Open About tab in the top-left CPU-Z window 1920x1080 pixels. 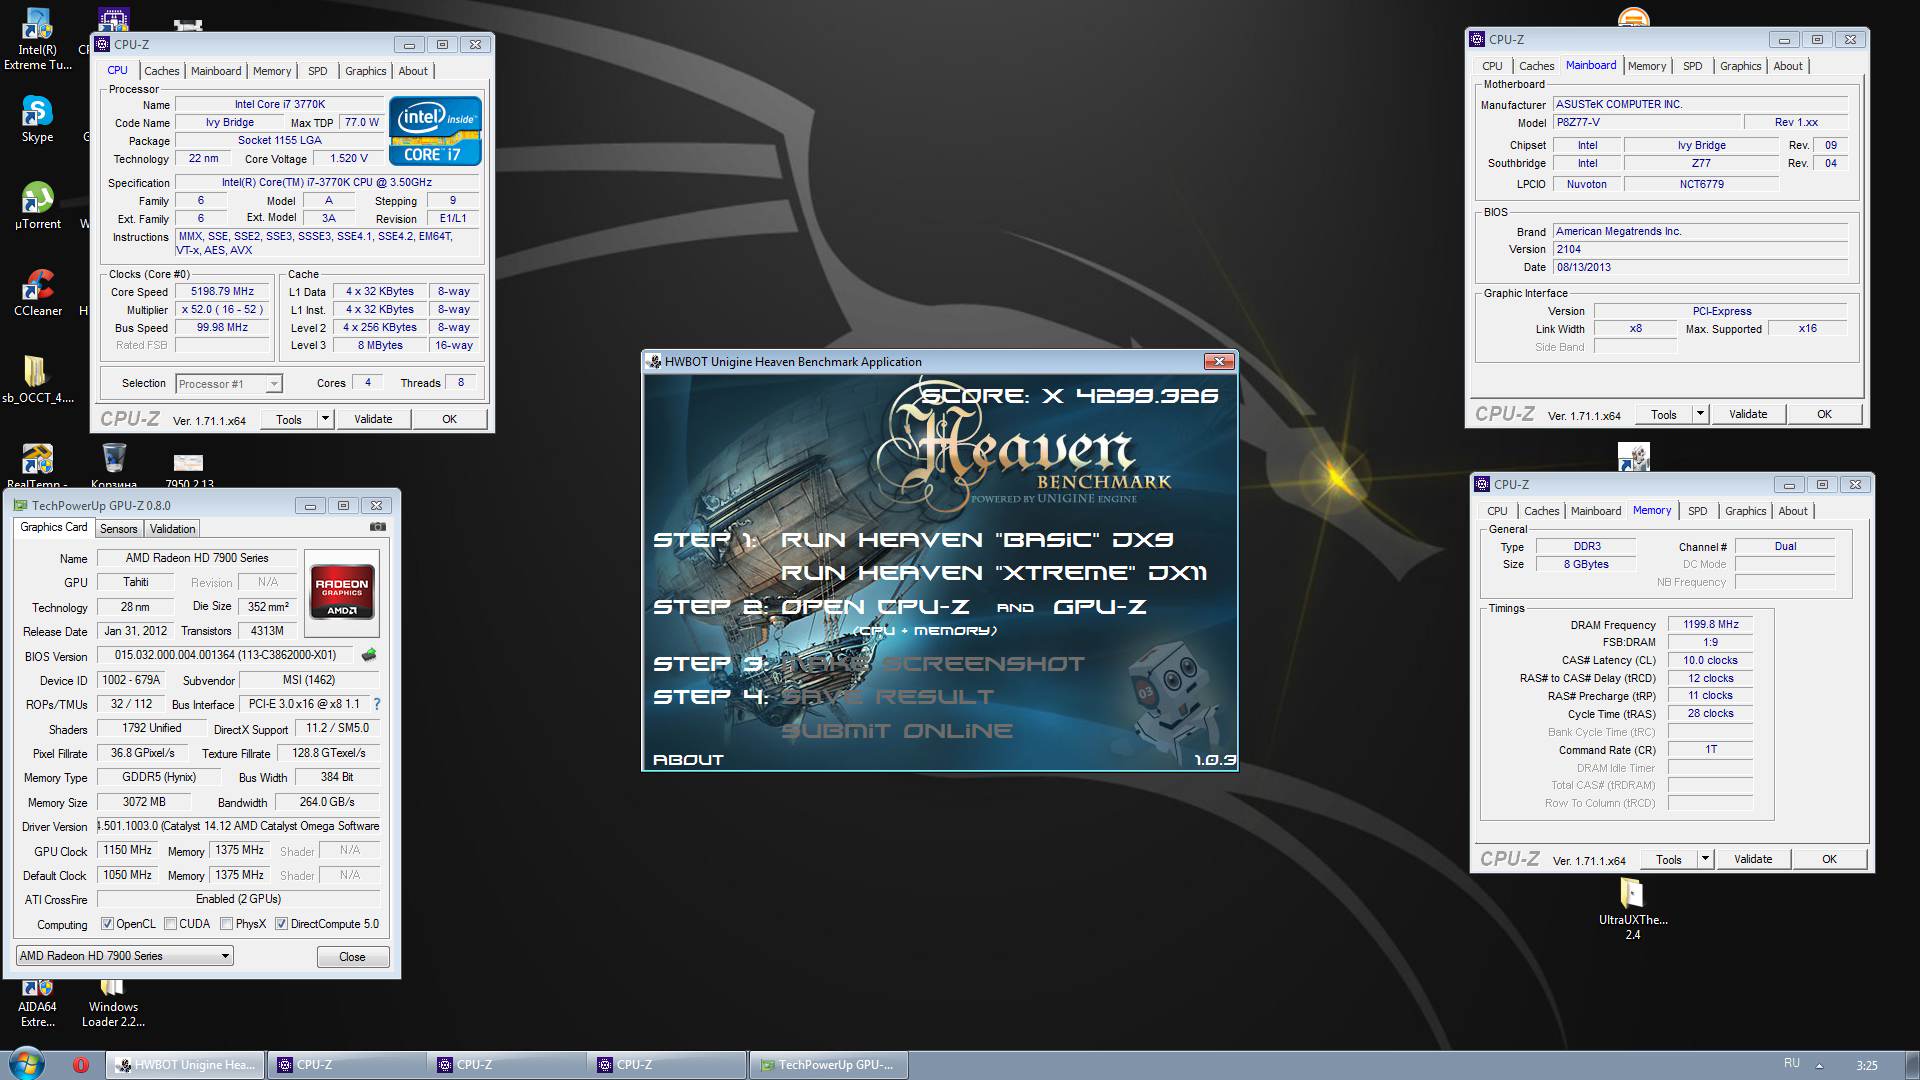(413, 71)
